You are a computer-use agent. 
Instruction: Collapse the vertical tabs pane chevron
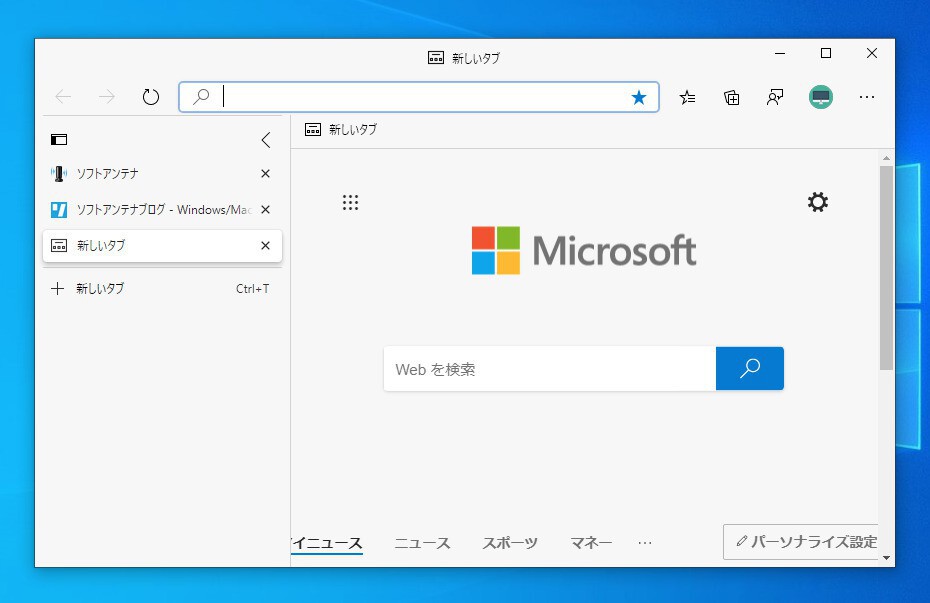266,140
